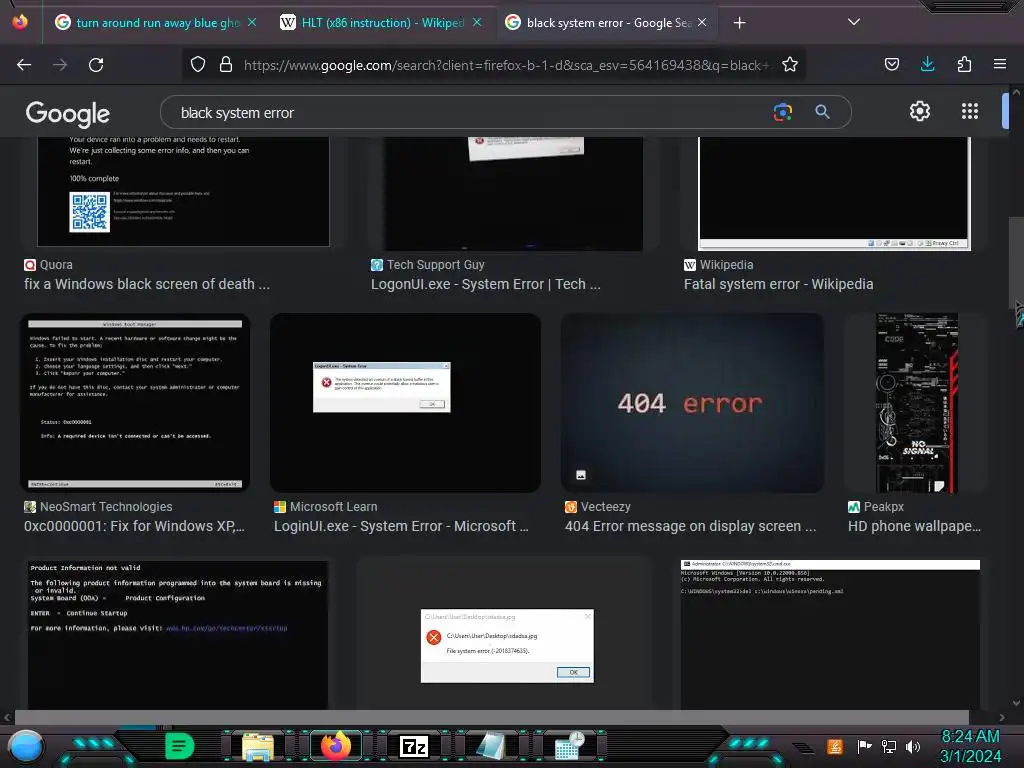Reload the current page
This screenshot has height=768, width=1024.
coord(96,65)
